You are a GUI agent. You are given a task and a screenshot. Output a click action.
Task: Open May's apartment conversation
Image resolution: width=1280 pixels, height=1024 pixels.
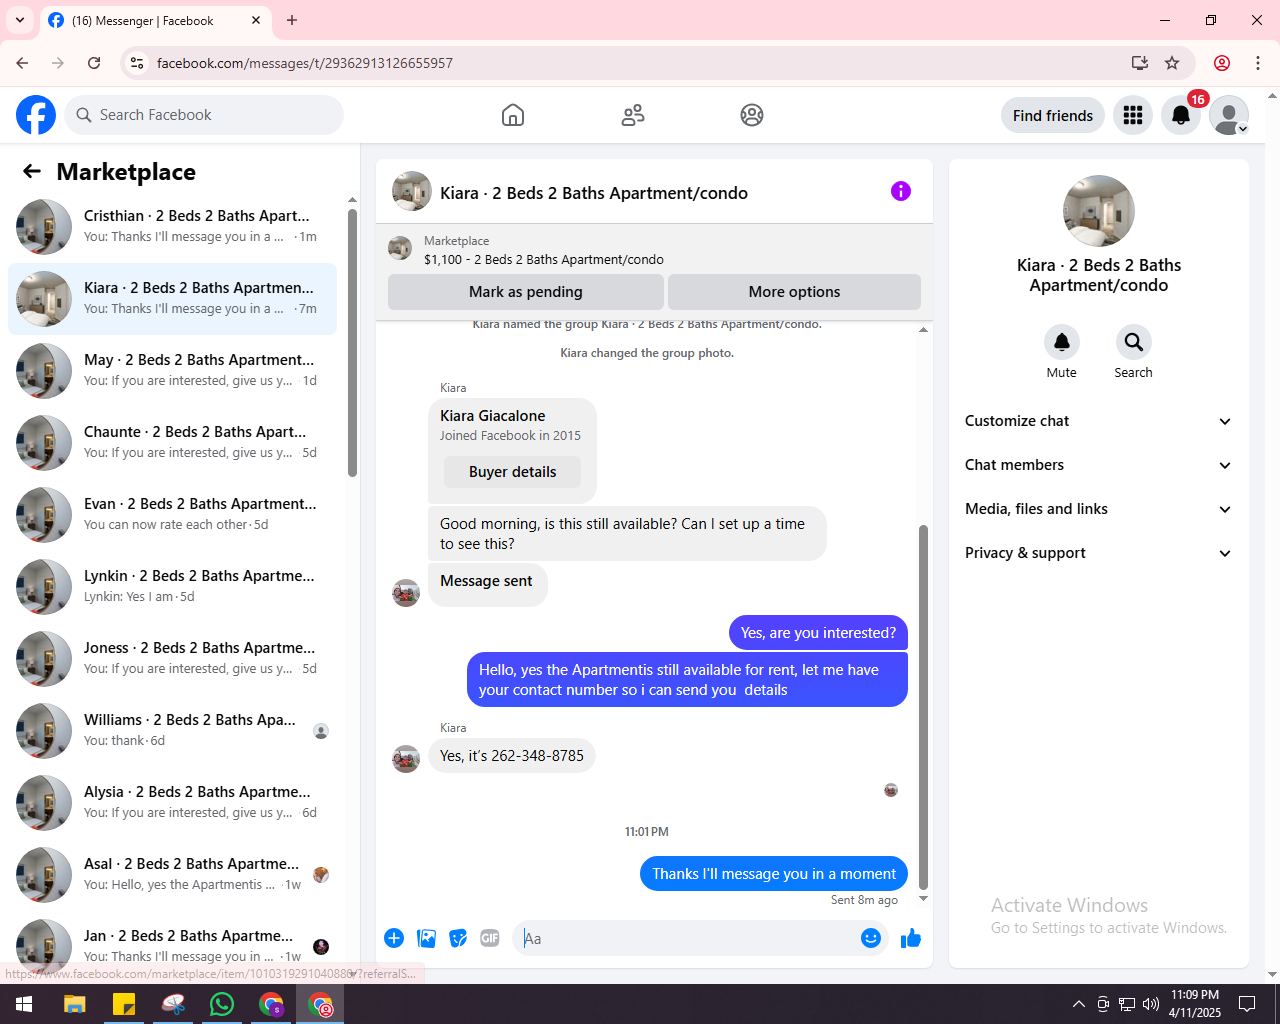tap(172, 371)
